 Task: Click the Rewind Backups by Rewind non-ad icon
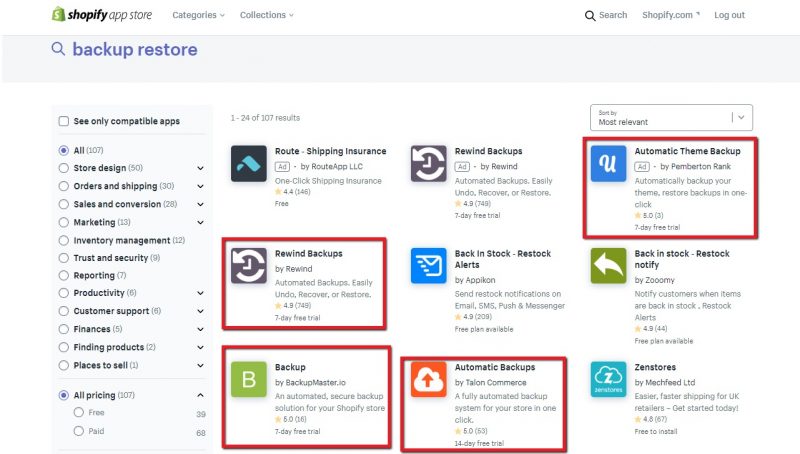coord(248,266)
